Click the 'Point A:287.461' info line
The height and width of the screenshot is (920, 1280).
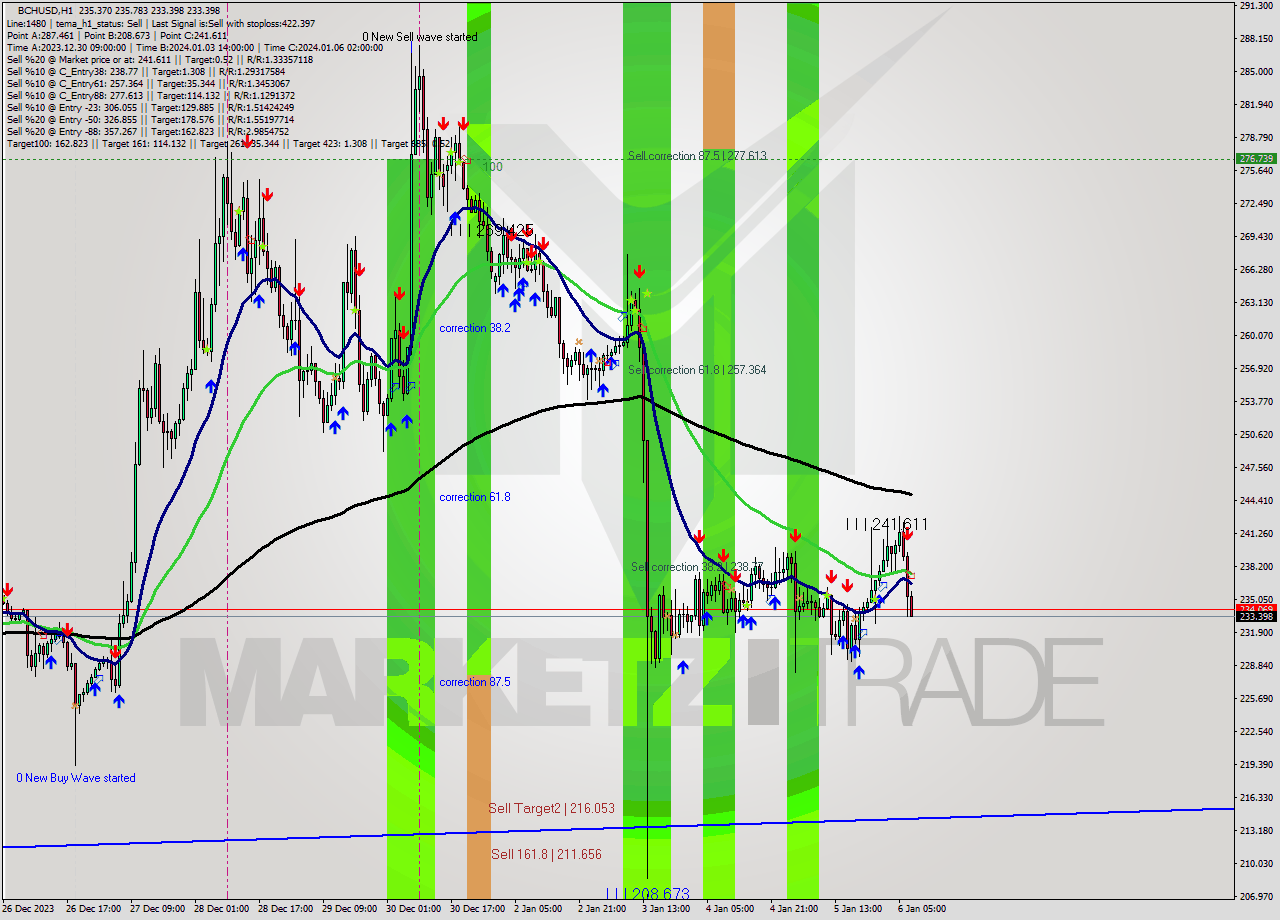click(117, 35)
